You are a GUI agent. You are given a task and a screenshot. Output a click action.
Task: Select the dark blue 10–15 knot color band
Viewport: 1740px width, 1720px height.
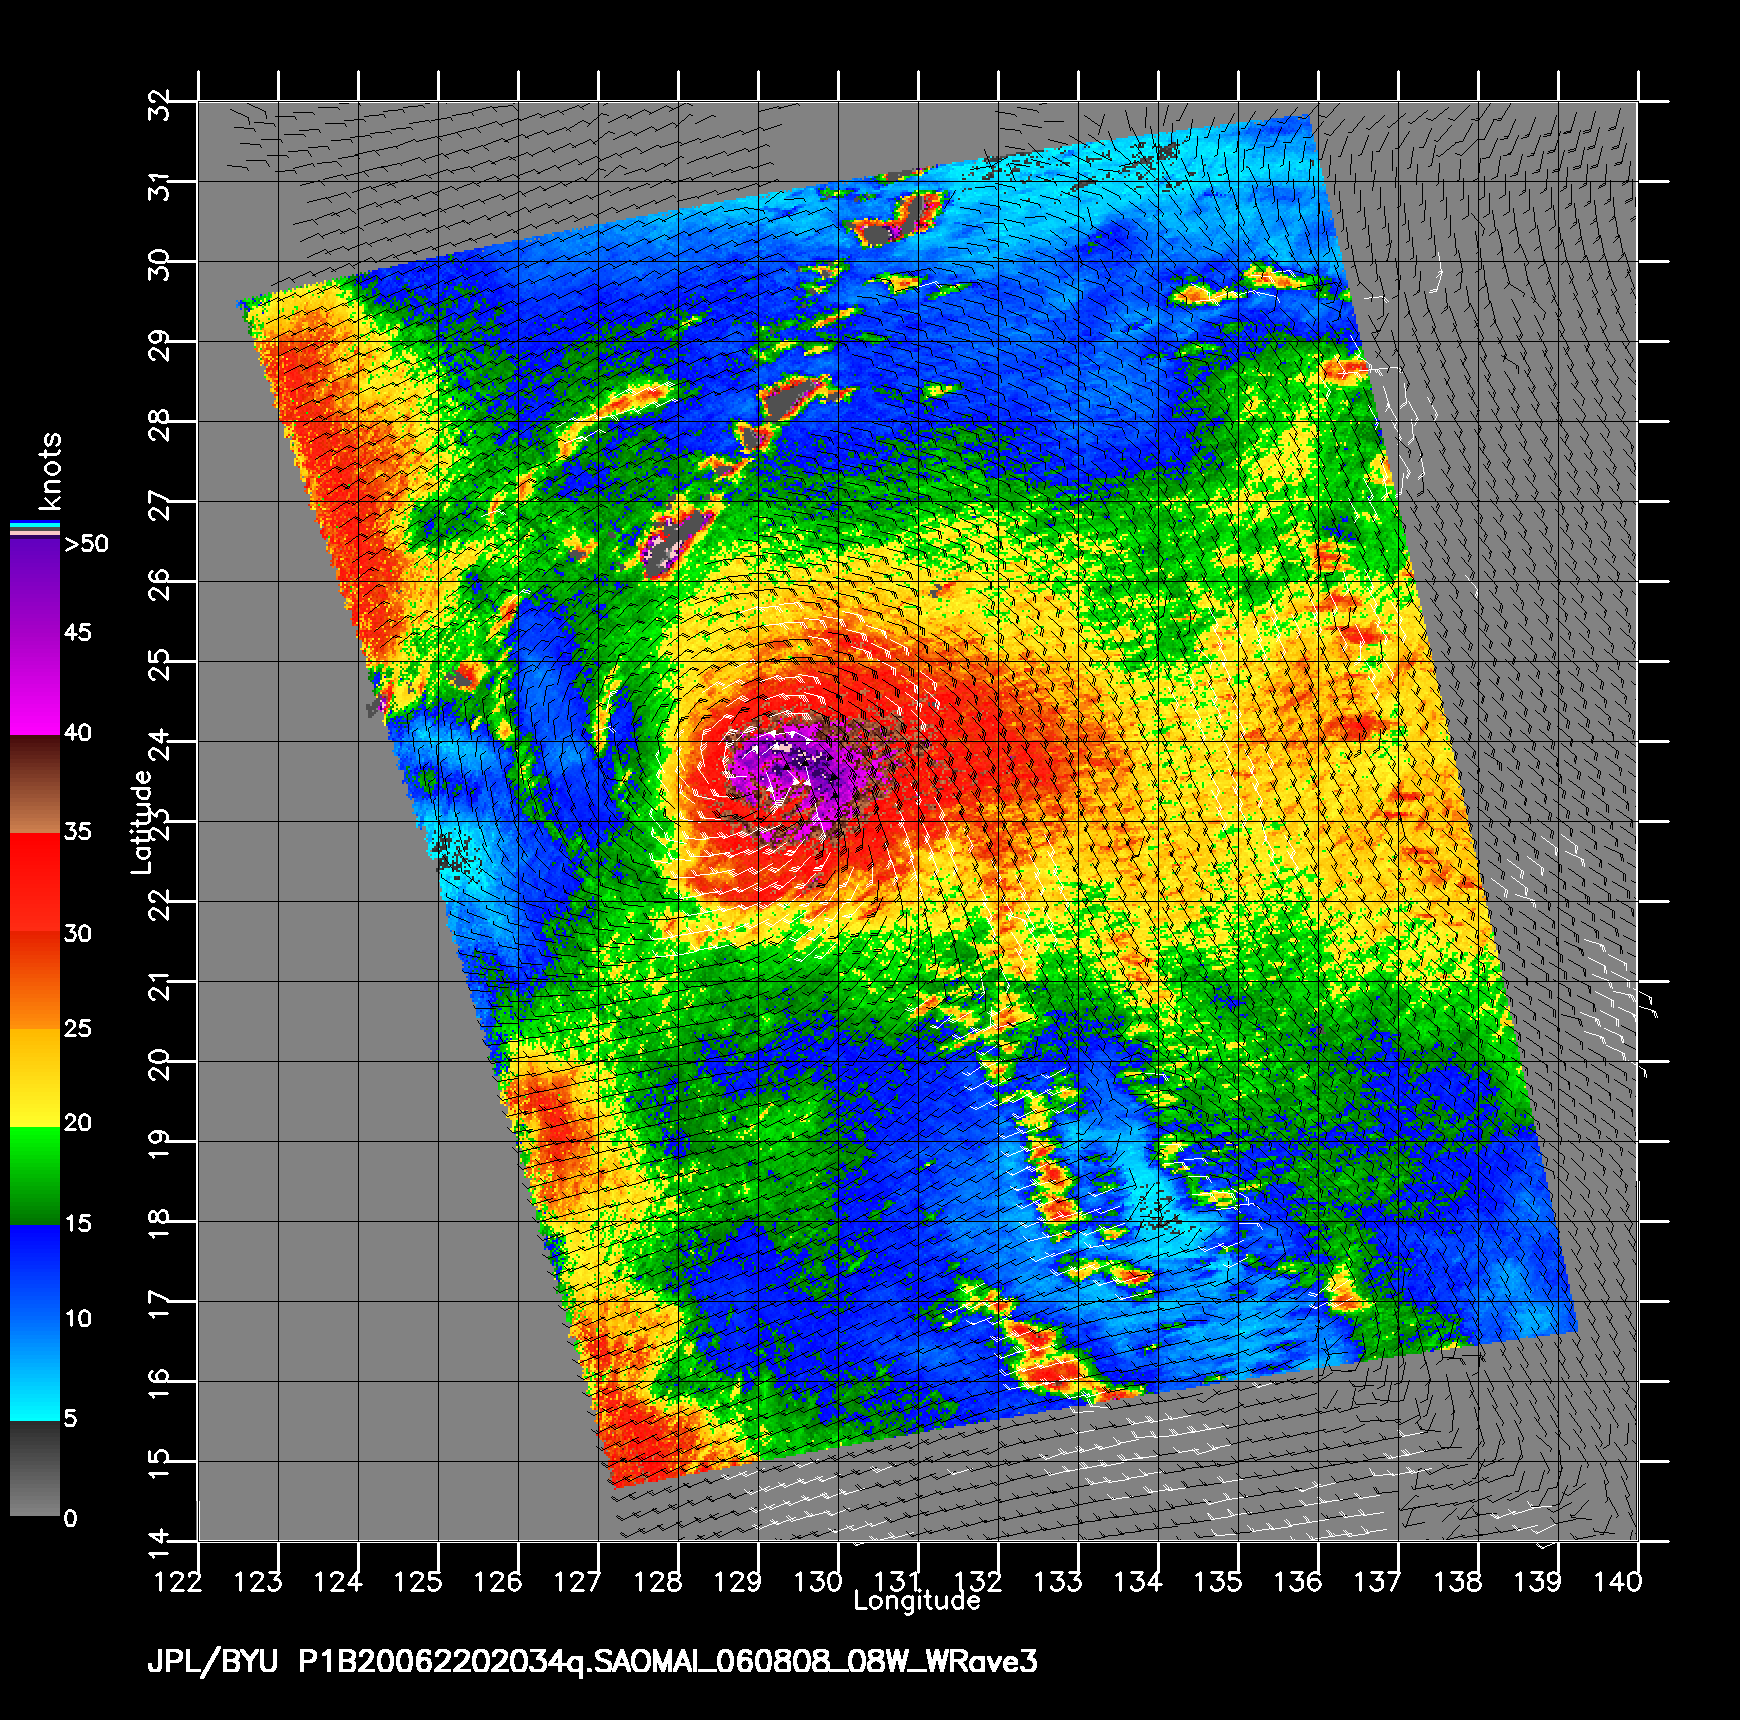click(x=35, y=1274)
